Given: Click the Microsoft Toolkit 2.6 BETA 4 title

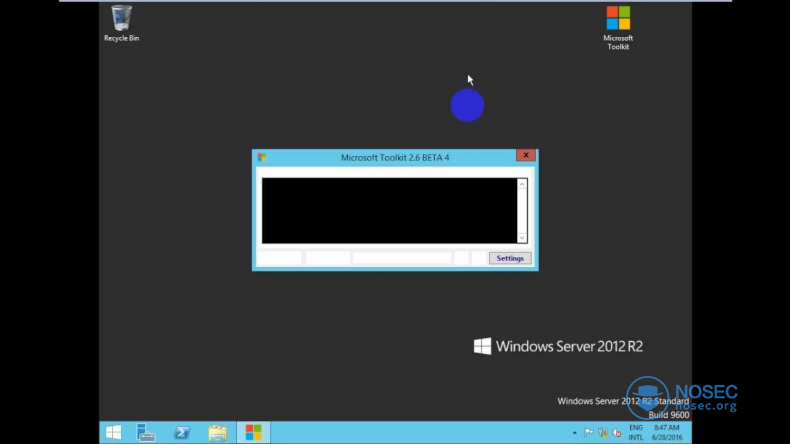Looking at the screenshot, I should point(395,157).
